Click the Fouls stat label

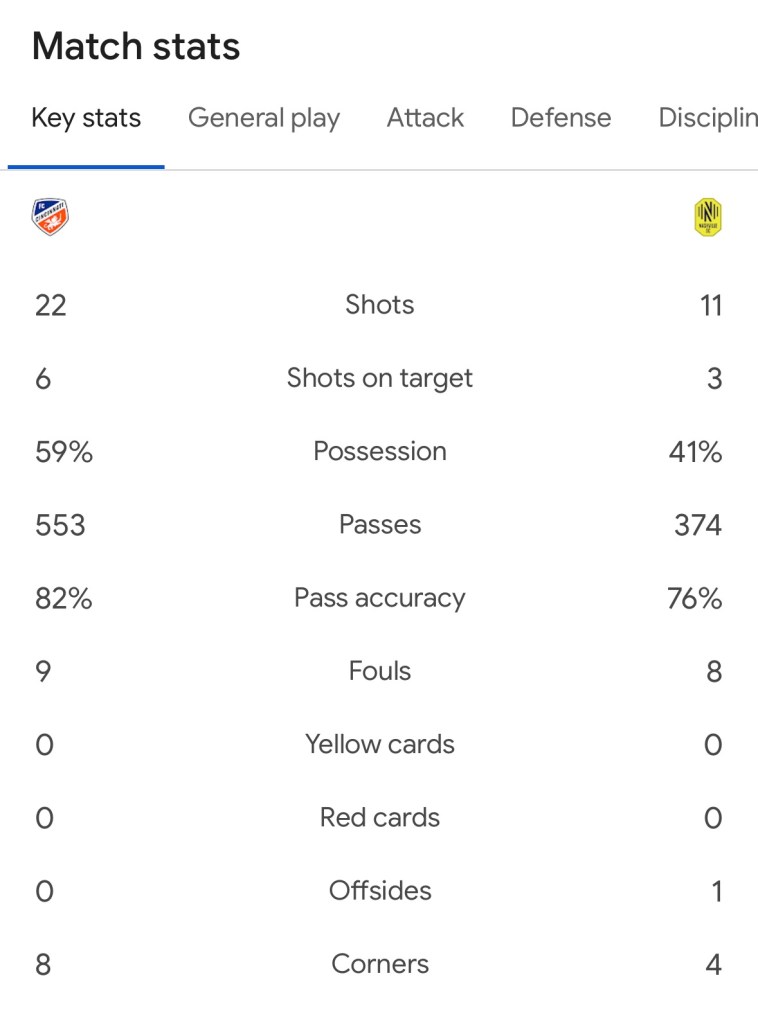click(x=380, y=671)
